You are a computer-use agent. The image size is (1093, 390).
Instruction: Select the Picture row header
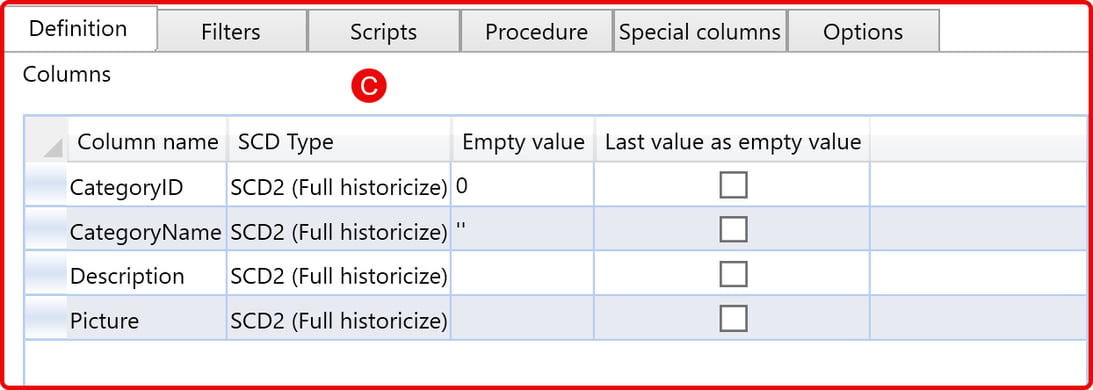tap(47, 318)
